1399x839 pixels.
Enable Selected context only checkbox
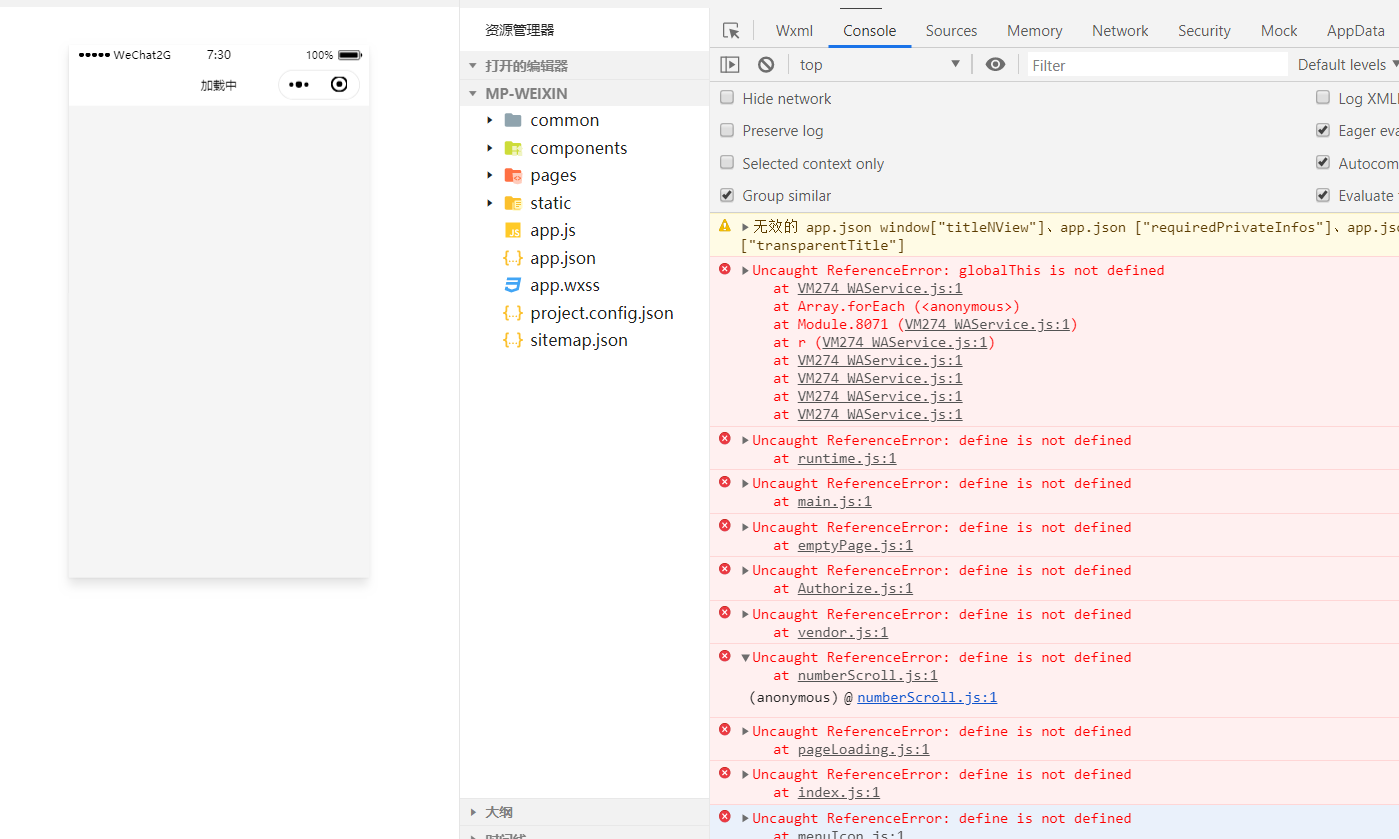(x=727, y=163)
